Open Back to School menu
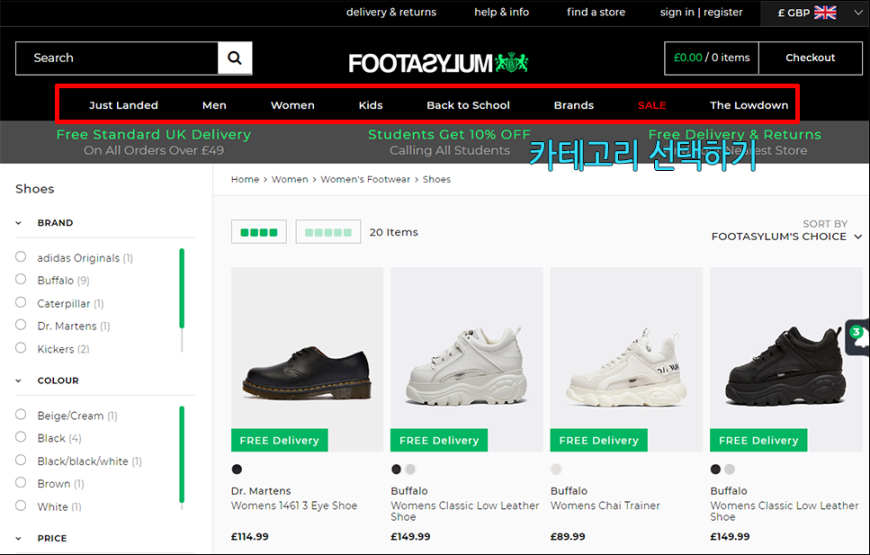The height and width of the screenshot is (555, 870). (468, 105)
